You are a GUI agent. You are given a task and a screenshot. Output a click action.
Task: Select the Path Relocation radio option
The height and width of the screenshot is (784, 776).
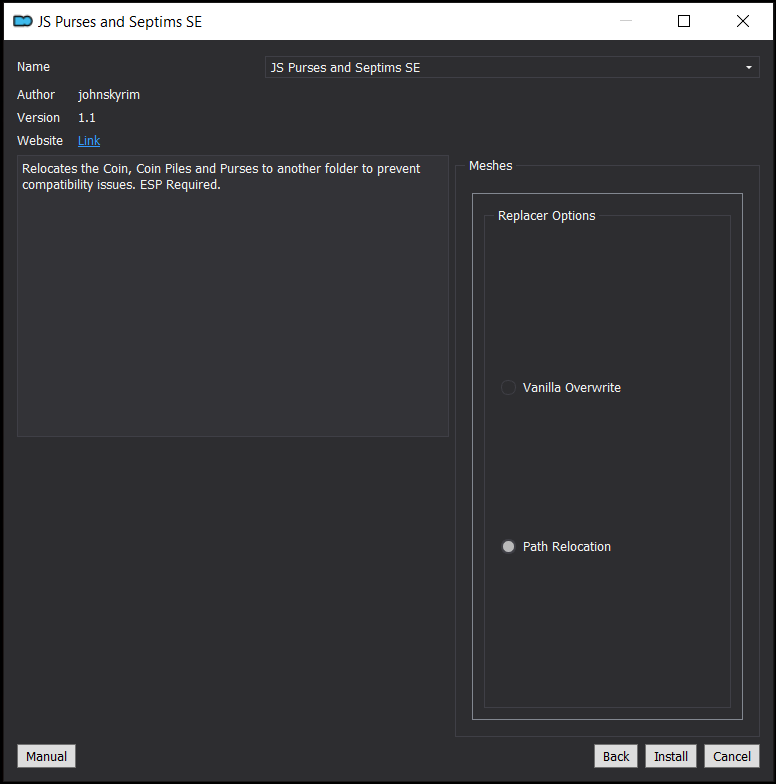pos(508,546)
